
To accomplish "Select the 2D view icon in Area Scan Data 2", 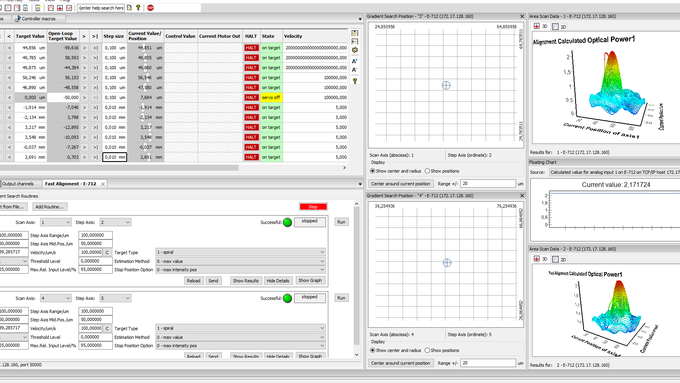I will (x=555, y=259).
